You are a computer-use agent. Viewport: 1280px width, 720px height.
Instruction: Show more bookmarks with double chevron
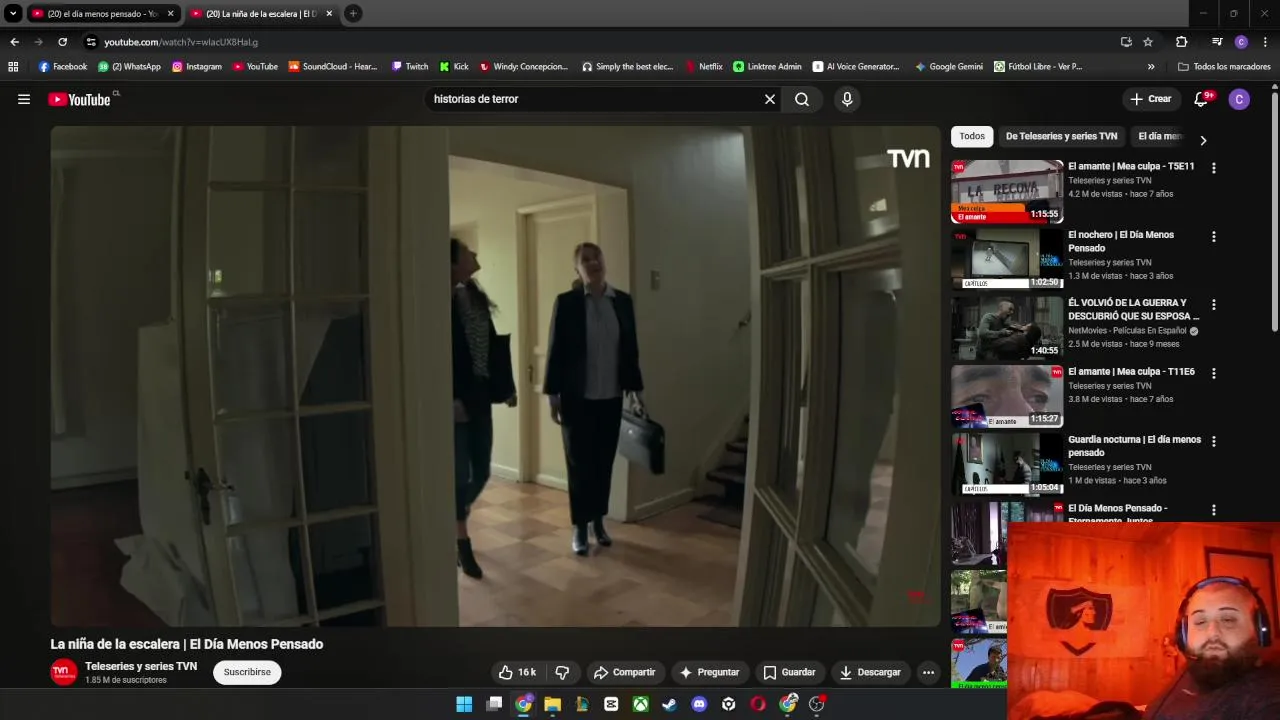tap(1151, 67)
